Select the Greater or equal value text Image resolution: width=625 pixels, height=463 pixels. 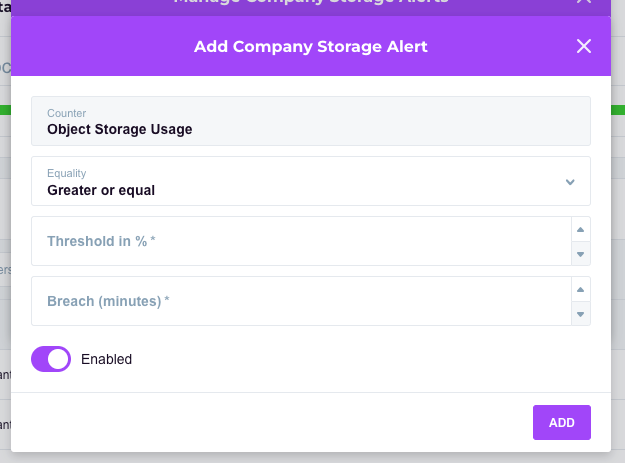tap(101, 190)
